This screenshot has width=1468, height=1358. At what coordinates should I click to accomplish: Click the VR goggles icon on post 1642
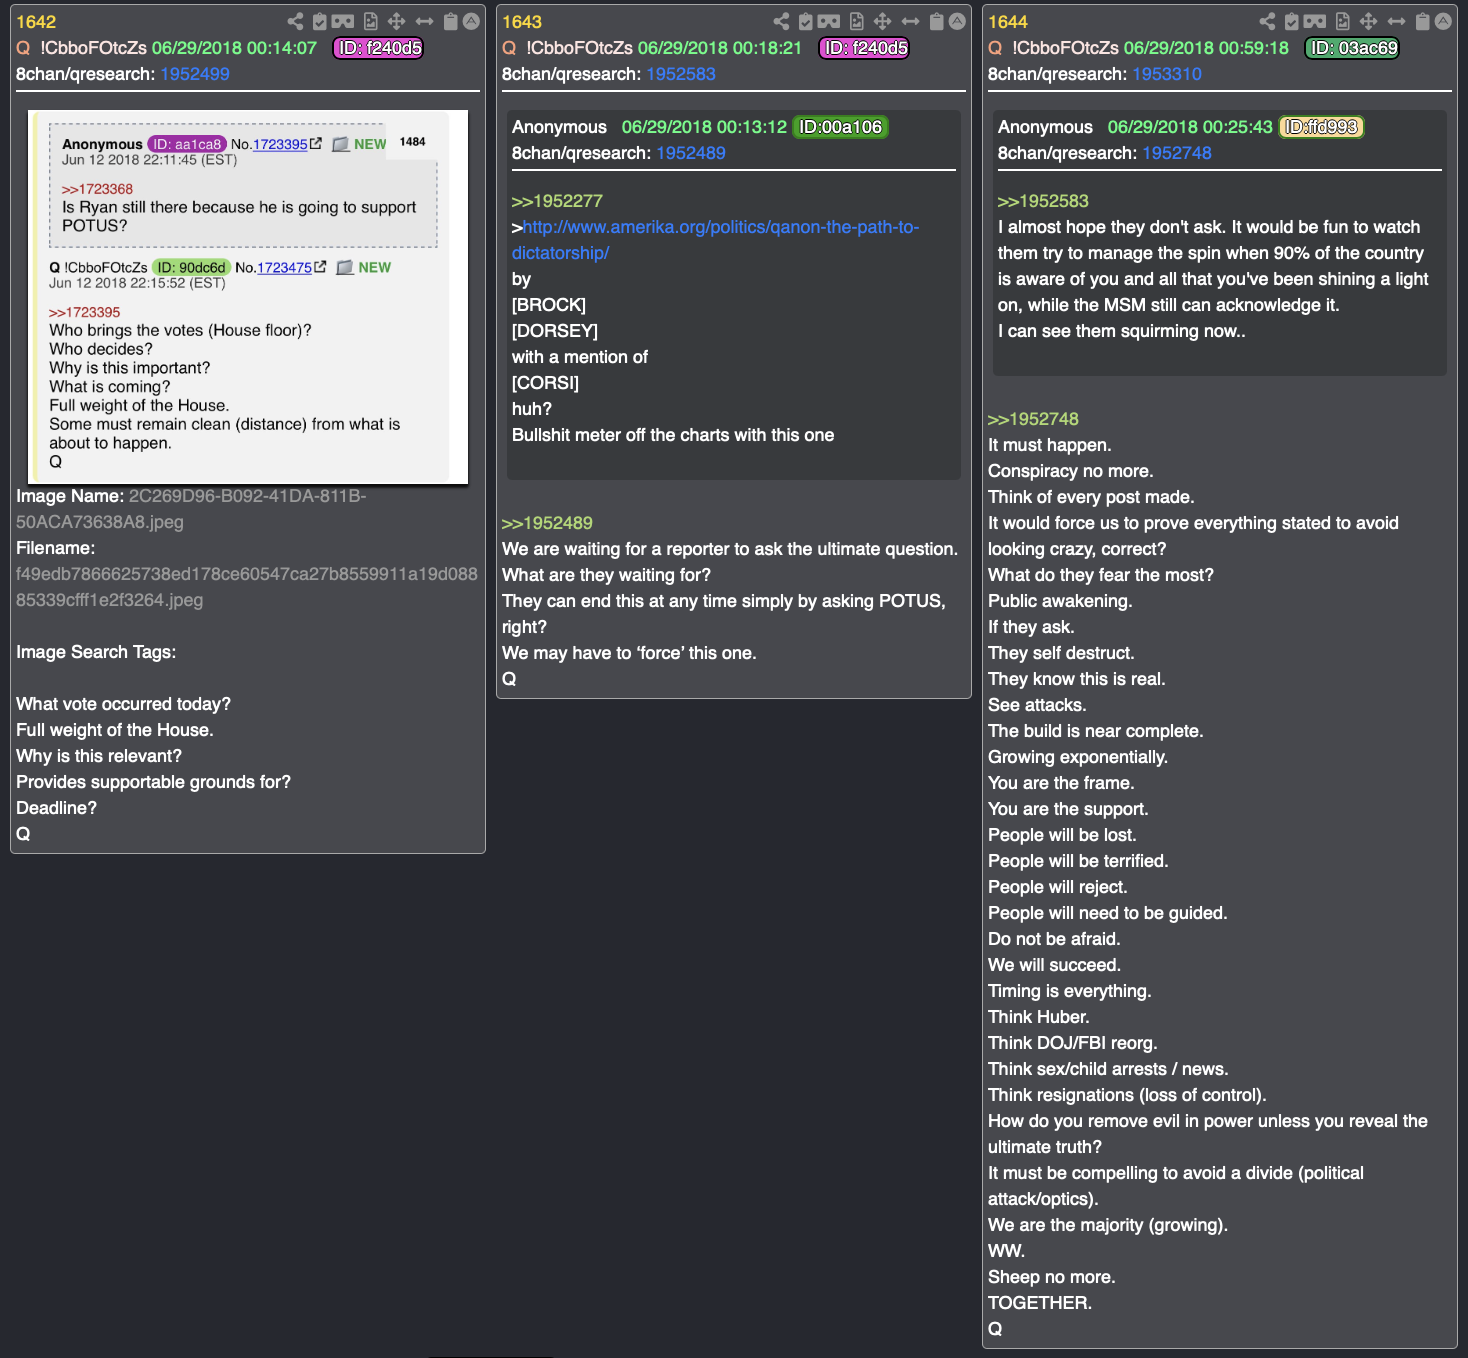point(343,21)
